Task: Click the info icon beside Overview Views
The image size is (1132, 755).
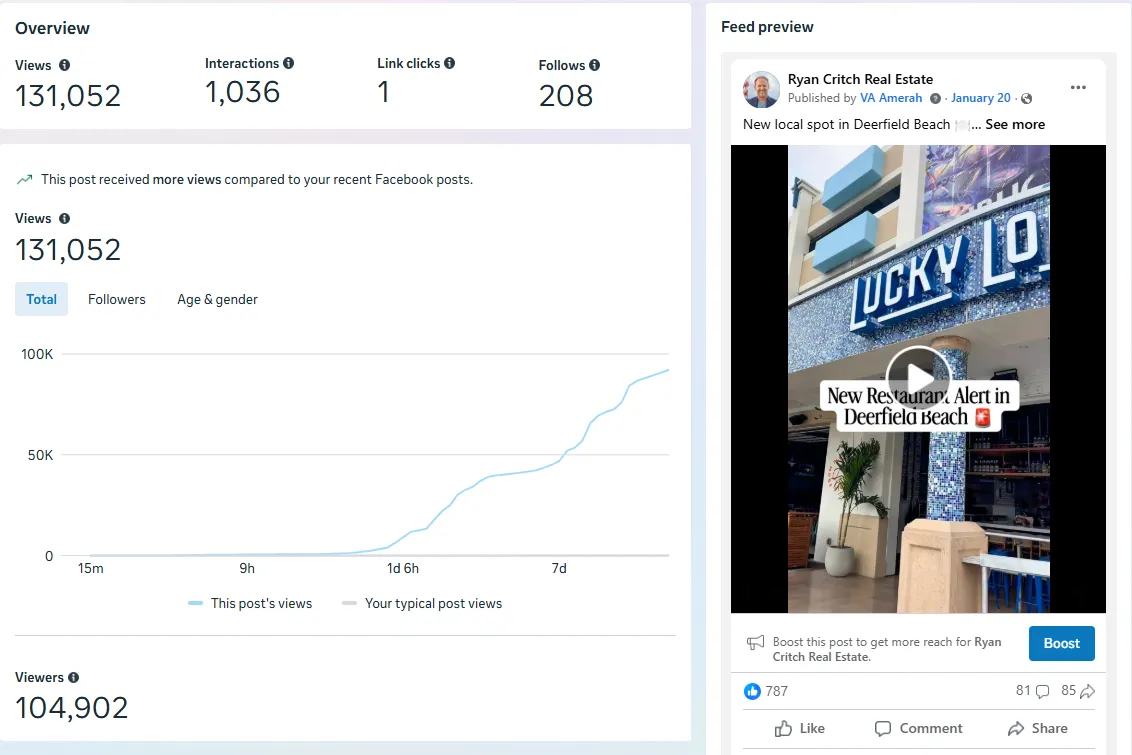Action: click(x=65, y=65)
